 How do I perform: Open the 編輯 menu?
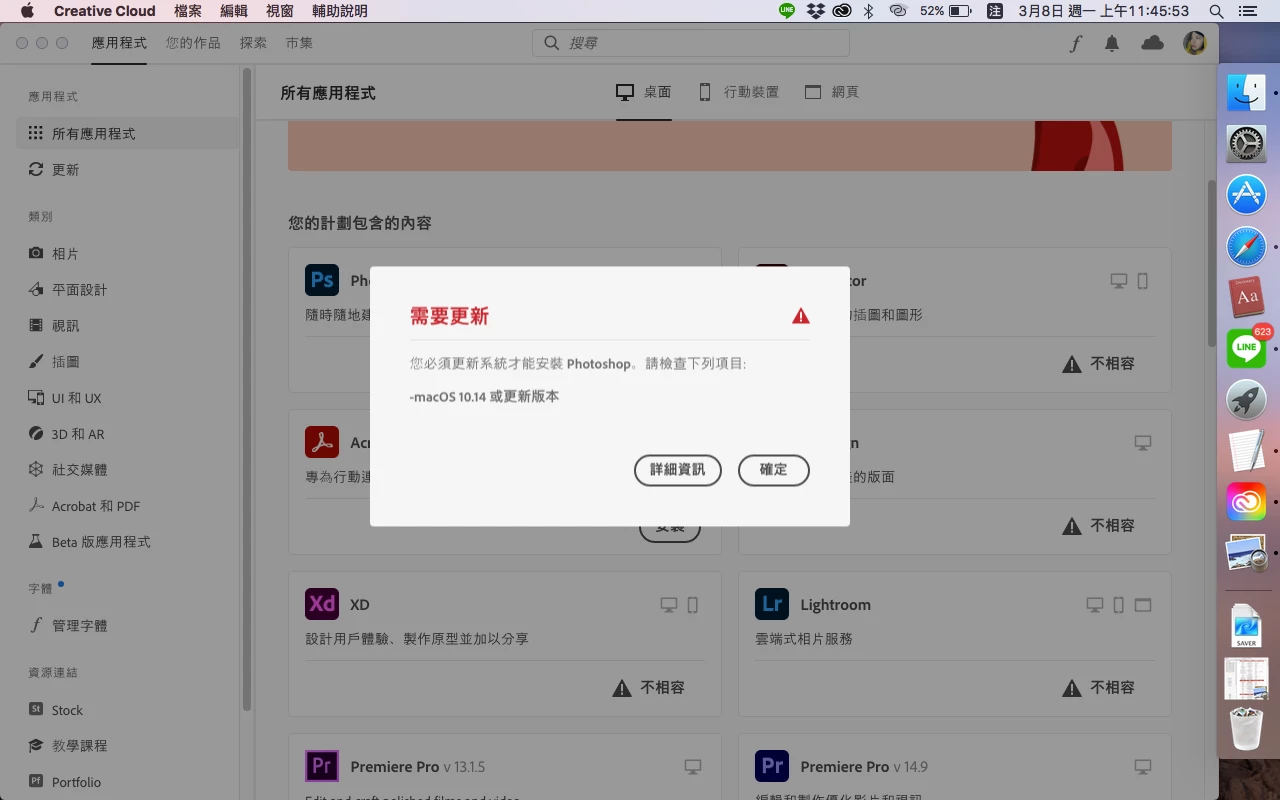[x=234, y=11]
